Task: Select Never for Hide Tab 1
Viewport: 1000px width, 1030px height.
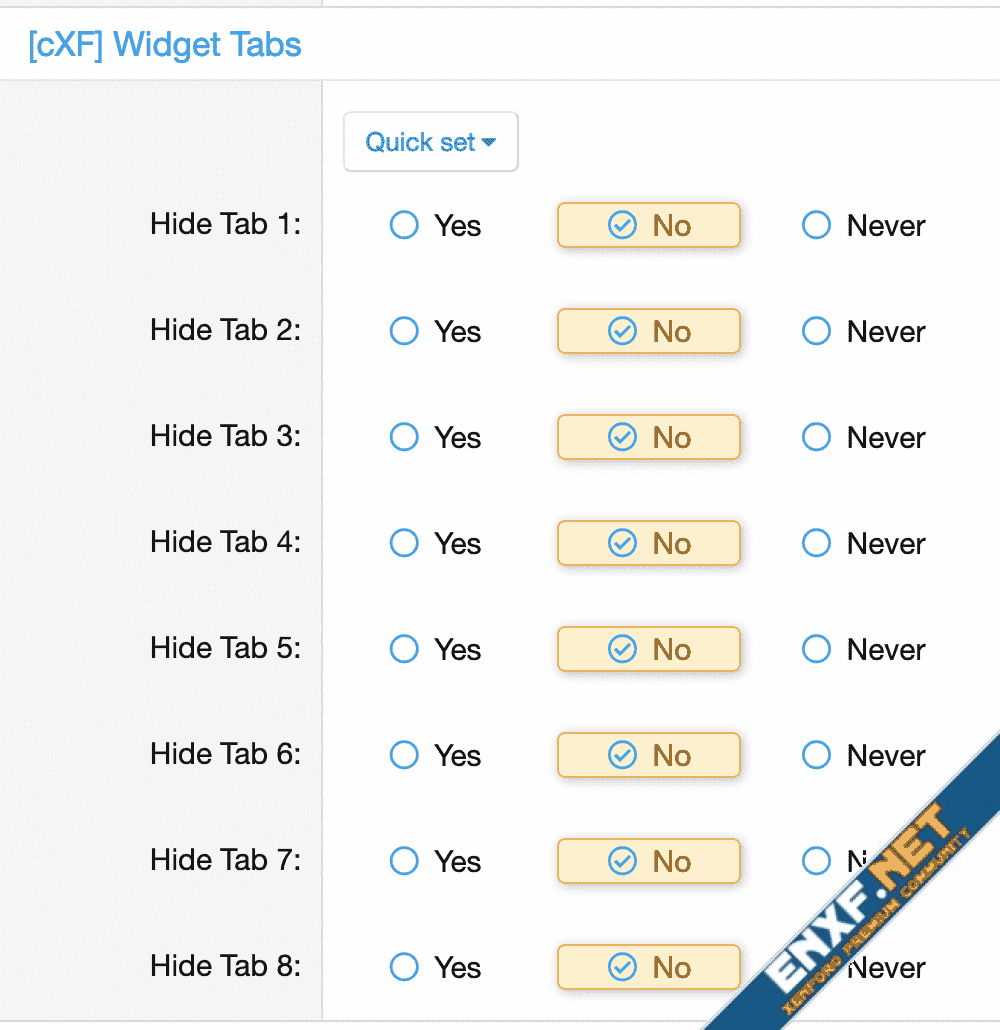Action: pyautogui.click(x=817, y=226)
